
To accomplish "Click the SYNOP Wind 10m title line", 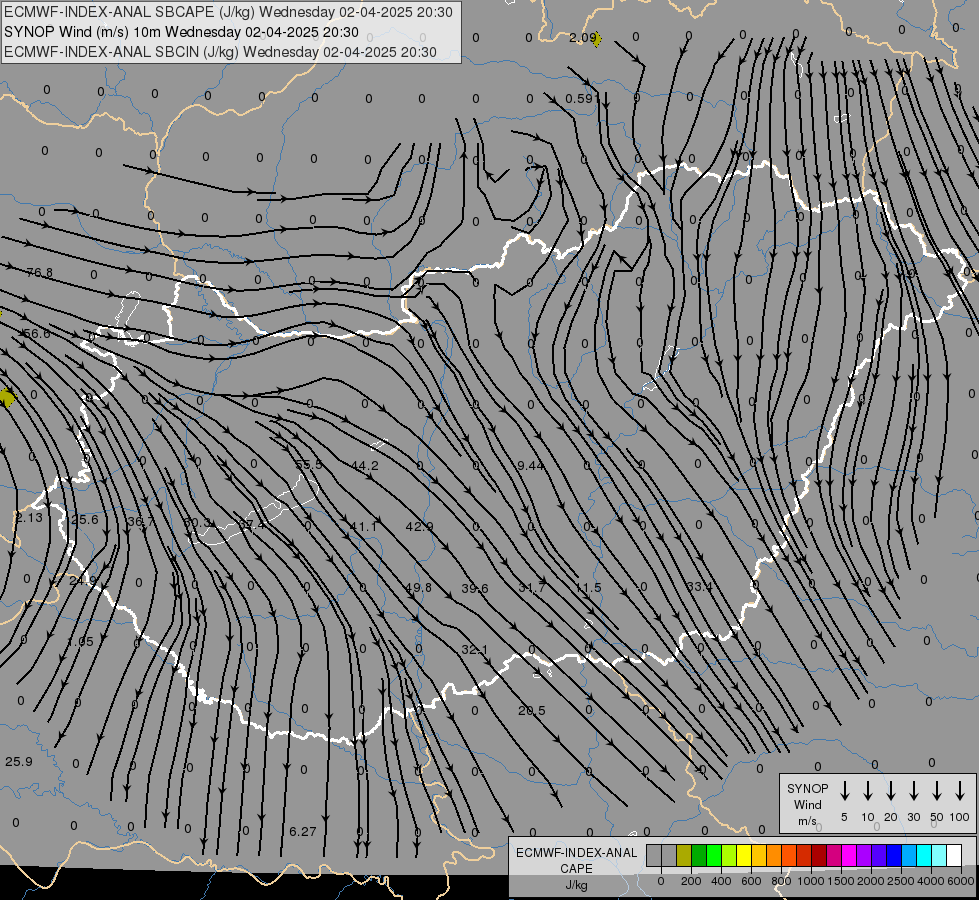I will click(x=181, y=32).
